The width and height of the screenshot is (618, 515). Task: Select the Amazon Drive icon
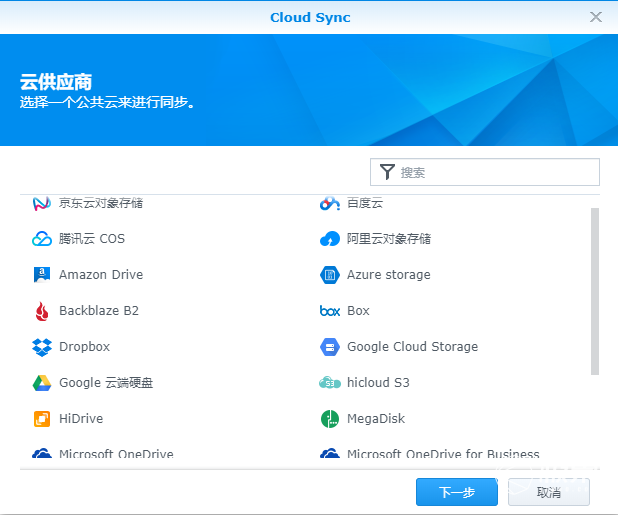[x=42, y=275]
